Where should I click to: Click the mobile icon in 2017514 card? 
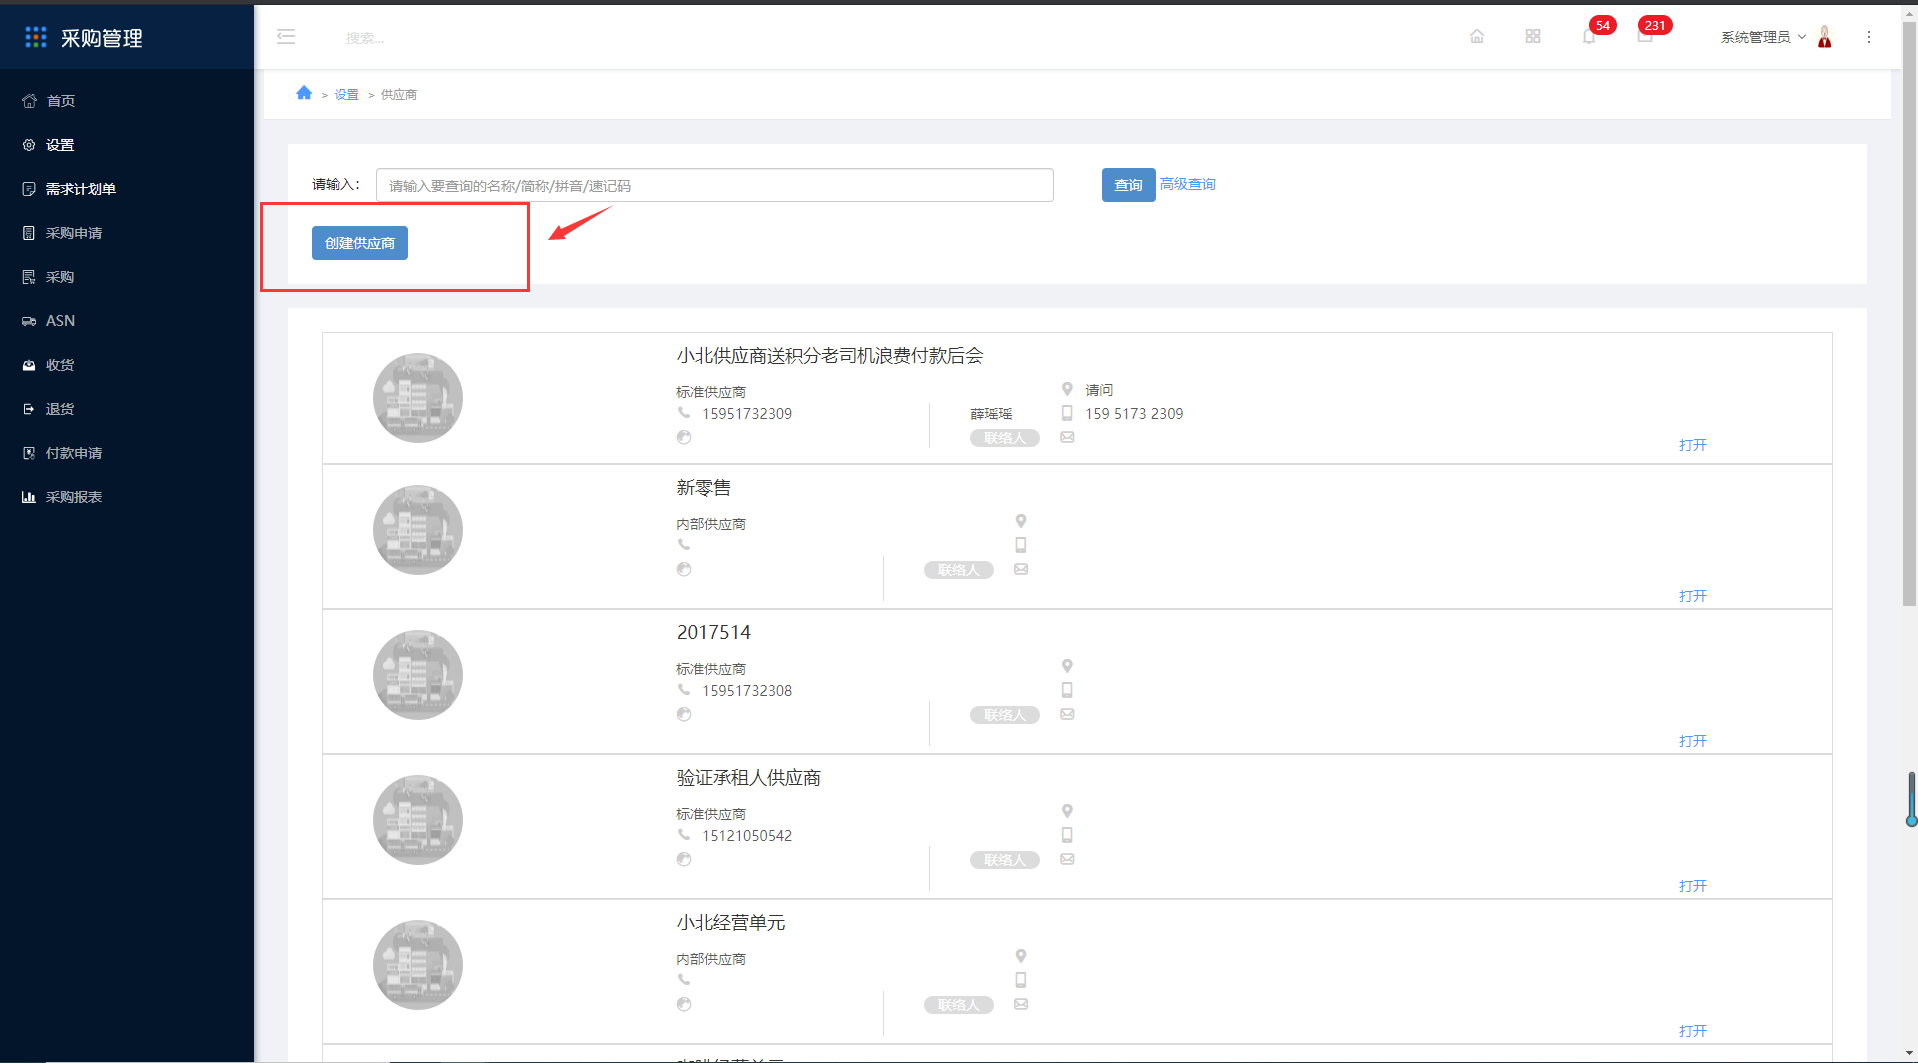[x=1067, y=690]
